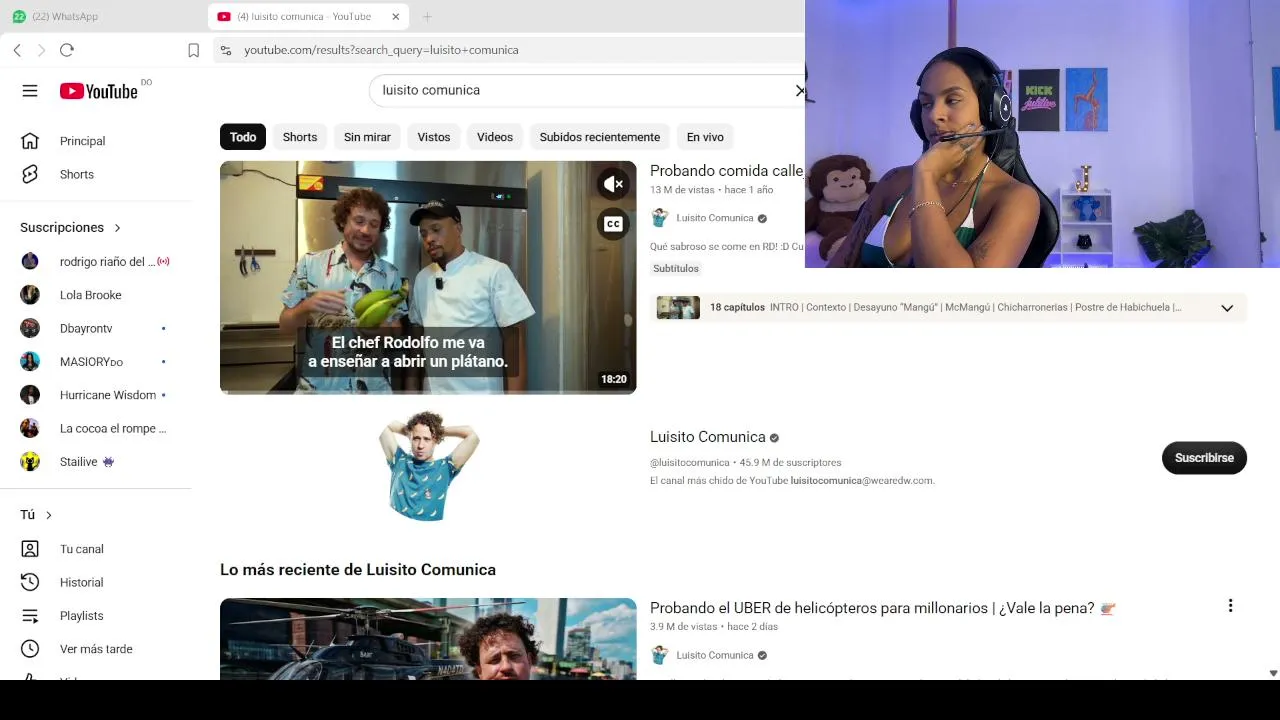1280x720 pixels.
Task: Open Tu canal in the sidebar
Action: pos(82,549)
